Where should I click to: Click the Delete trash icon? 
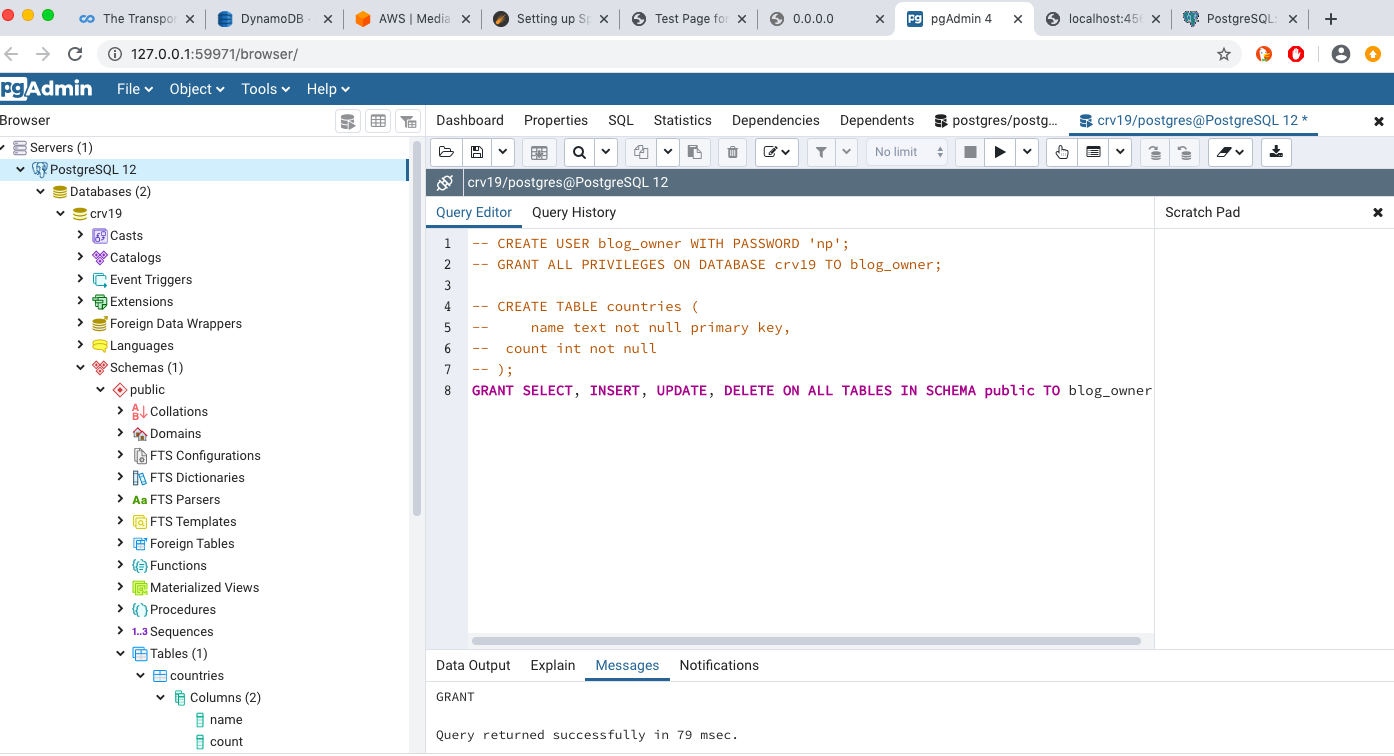[732, 152]
